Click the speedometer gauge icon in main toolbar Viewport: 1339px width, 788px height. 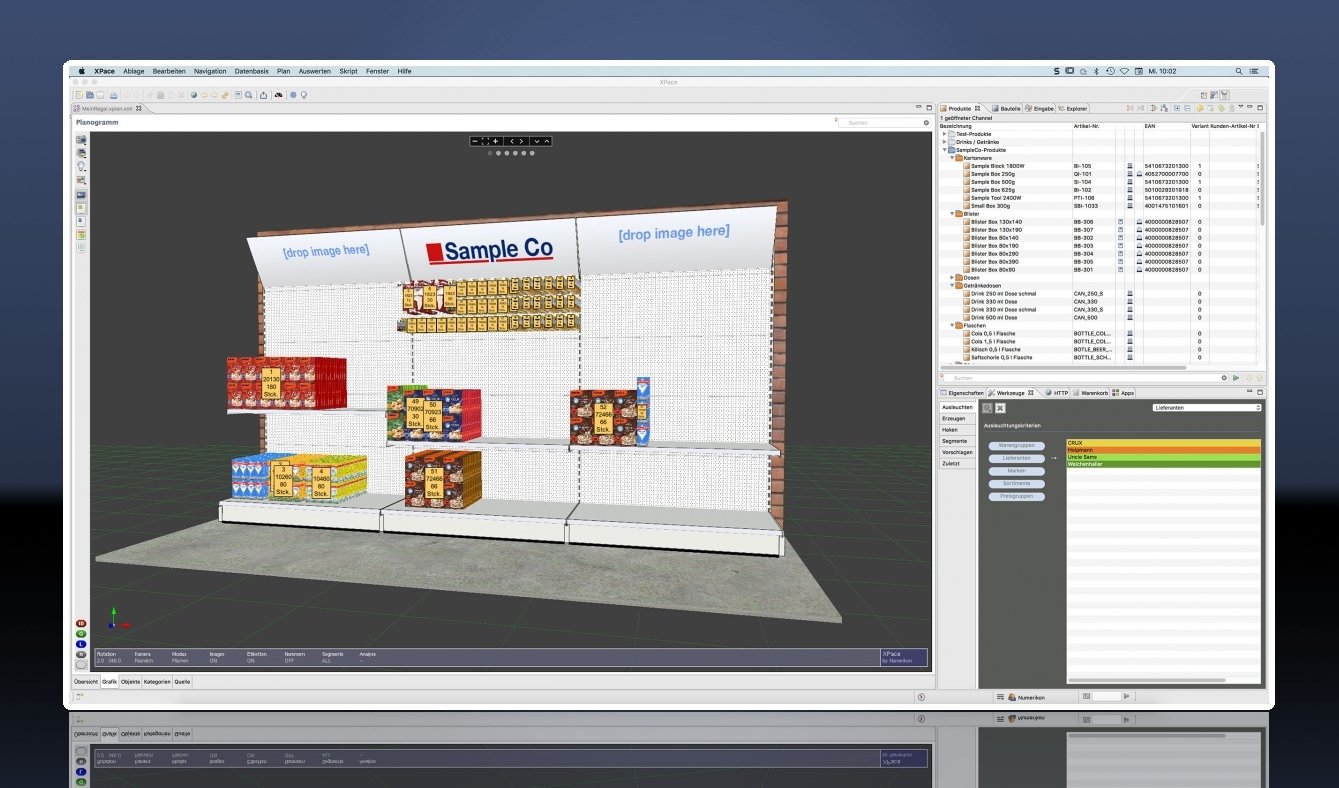click(x=278, y=95)
